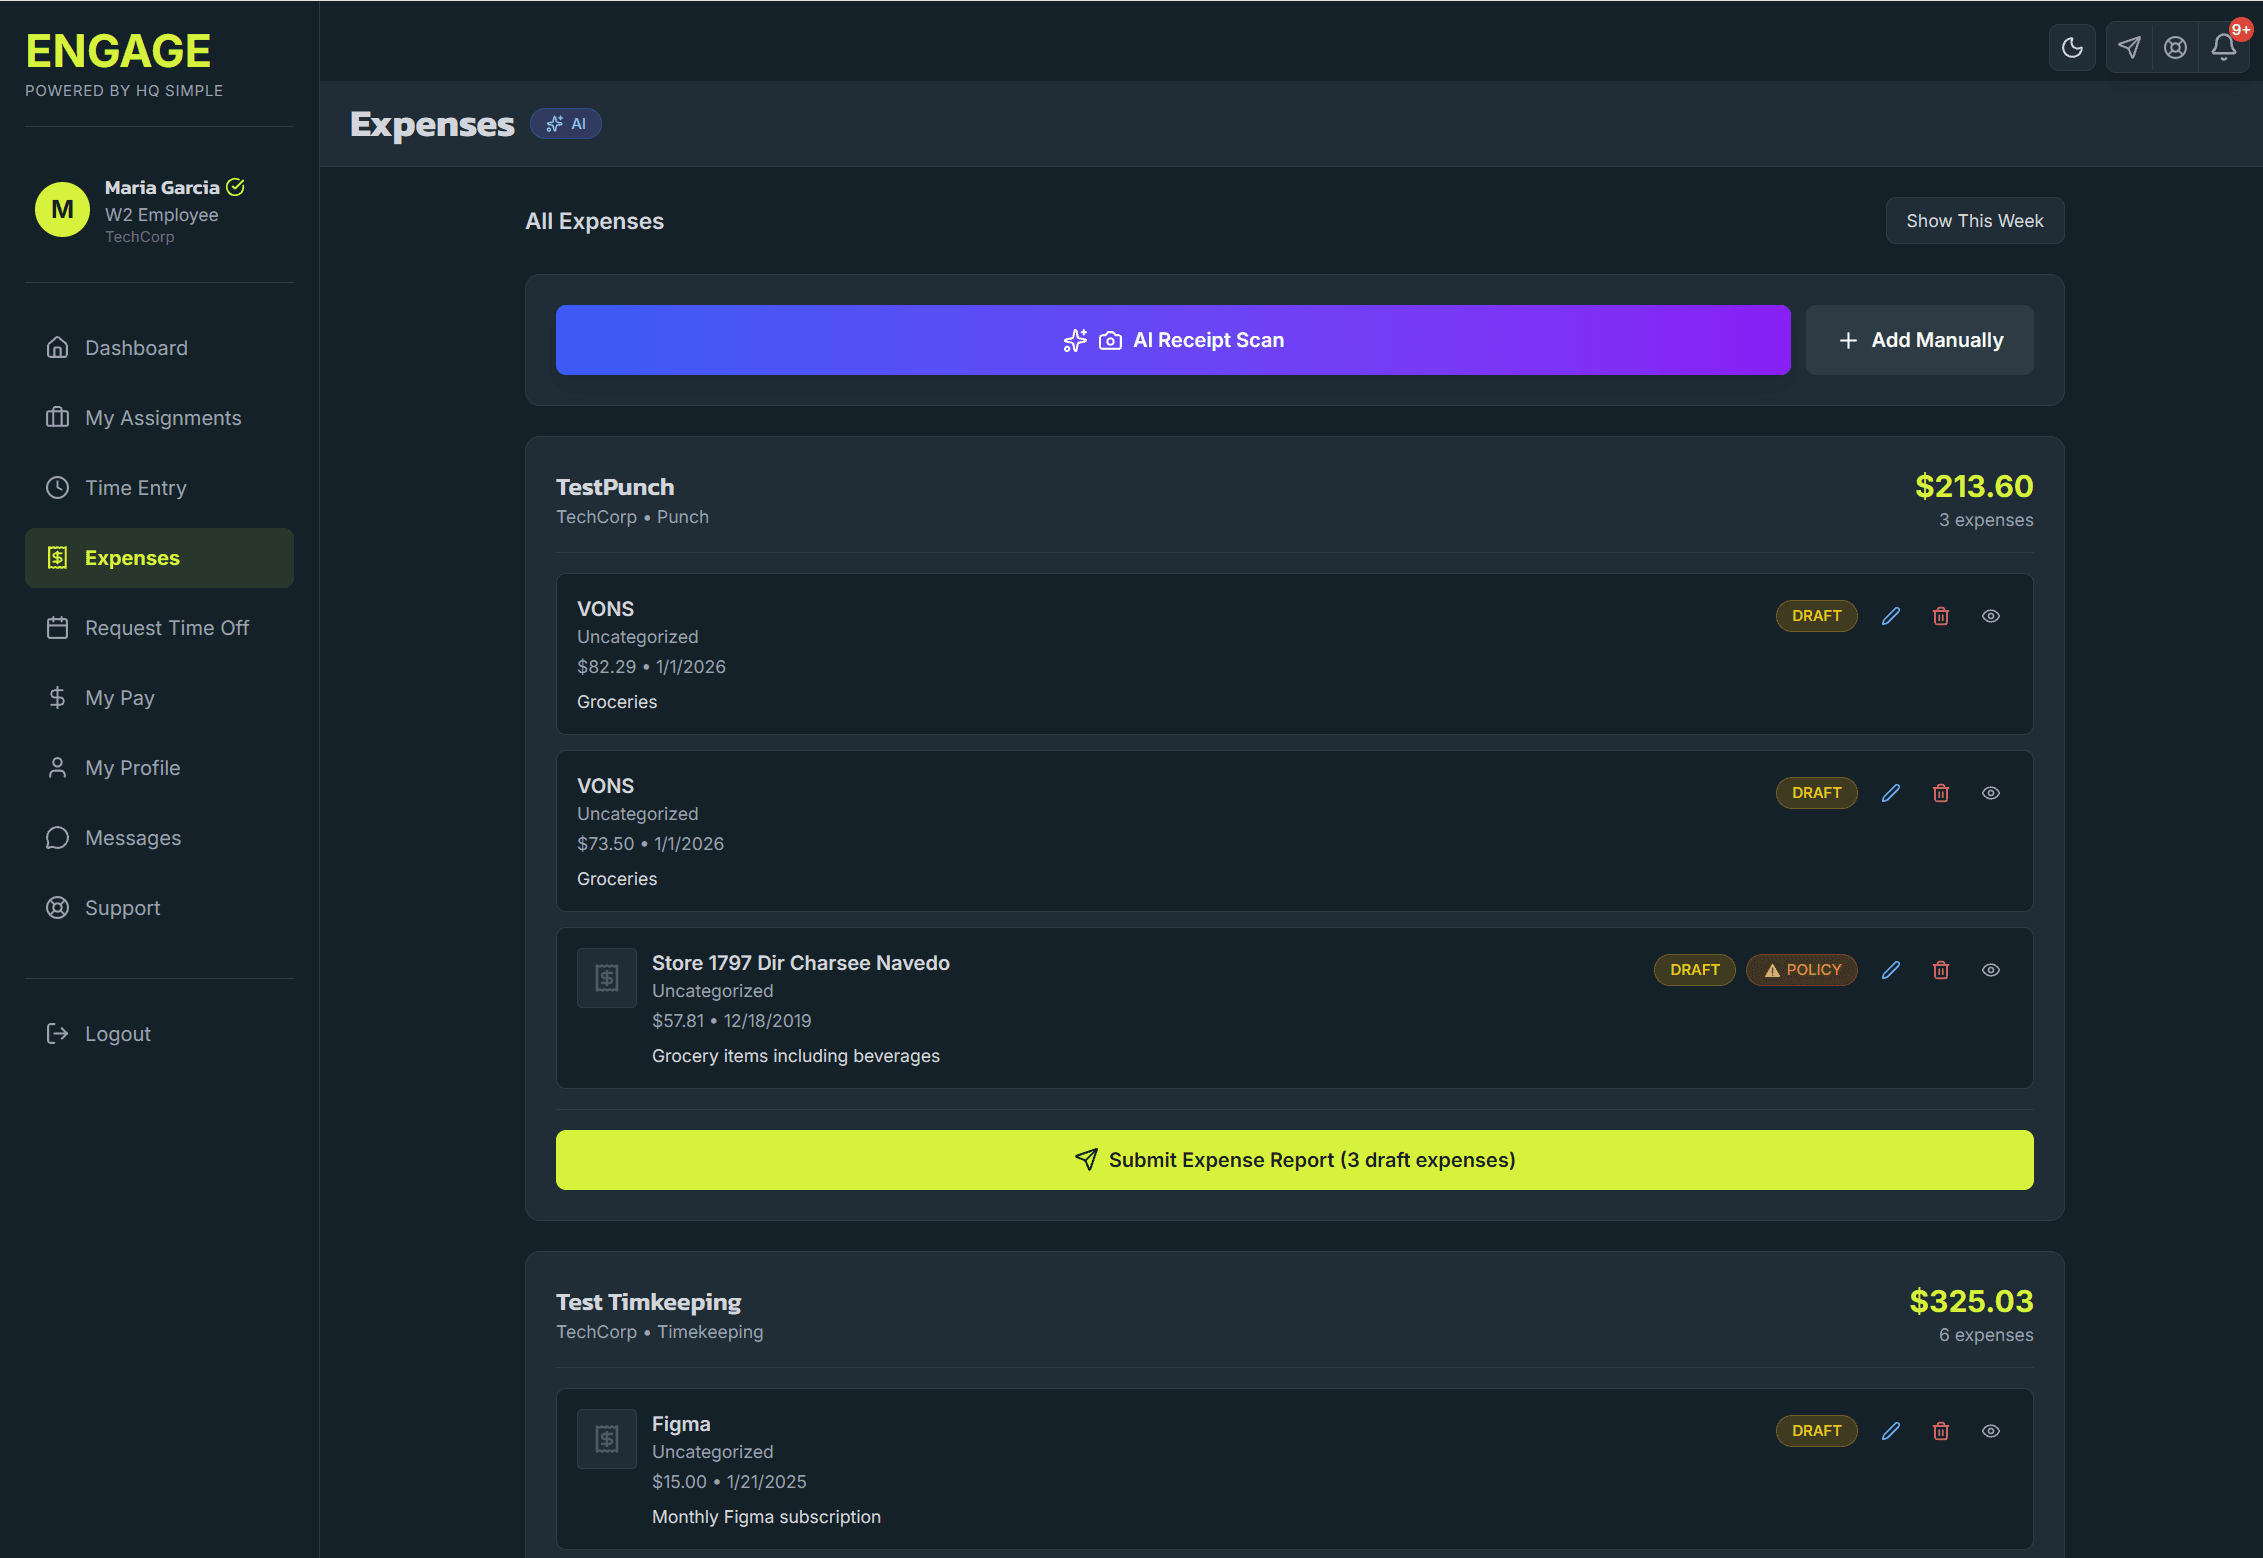Open Time Entry in sidebar
Screen dimensions: 2263x1558
coord(159,488)
